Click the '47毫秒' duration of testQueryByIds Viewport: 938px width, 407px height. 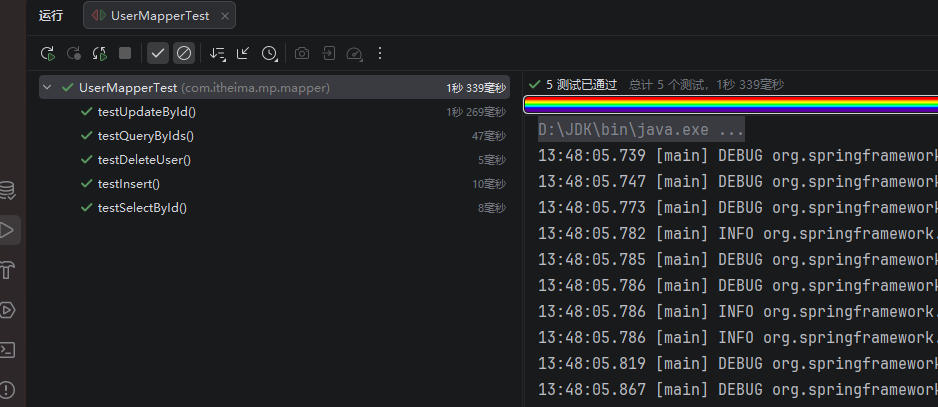[489, 136]
